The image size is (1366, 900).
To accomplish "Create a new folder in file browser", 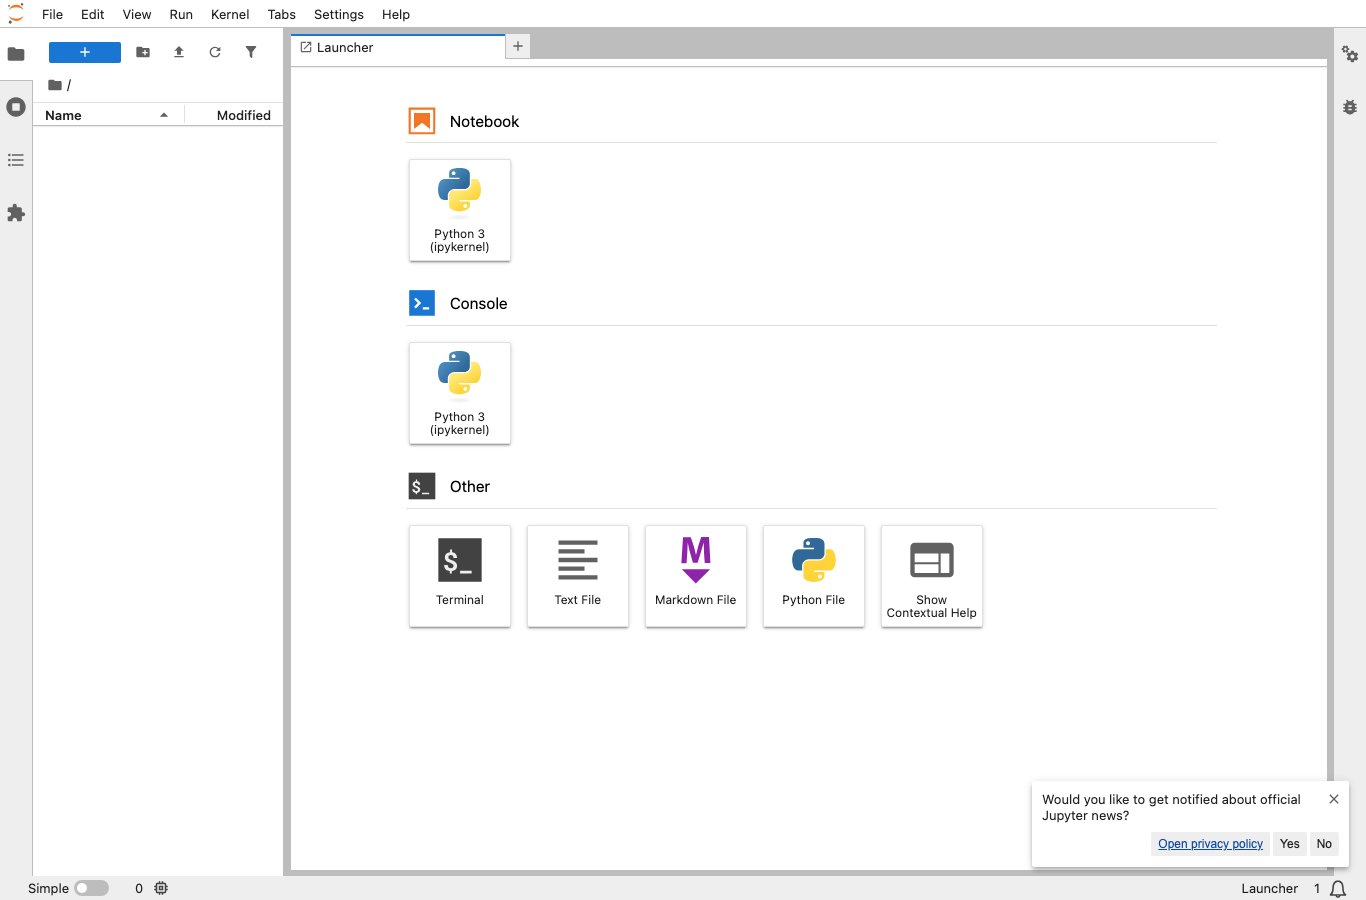I will pos(143,52).
